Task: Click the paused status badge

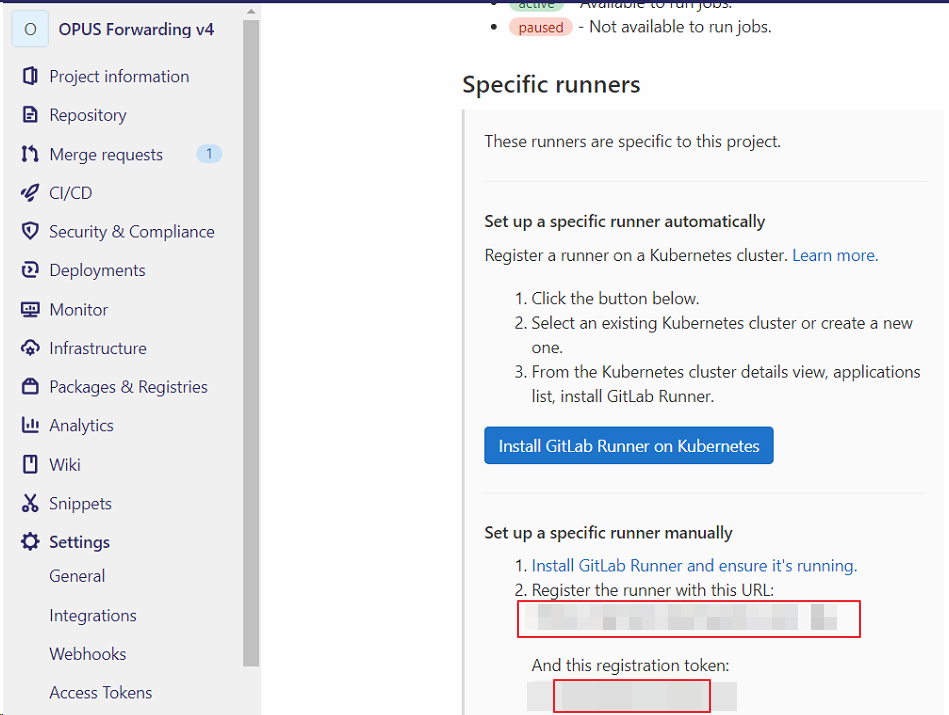Action: coord(540,27)
